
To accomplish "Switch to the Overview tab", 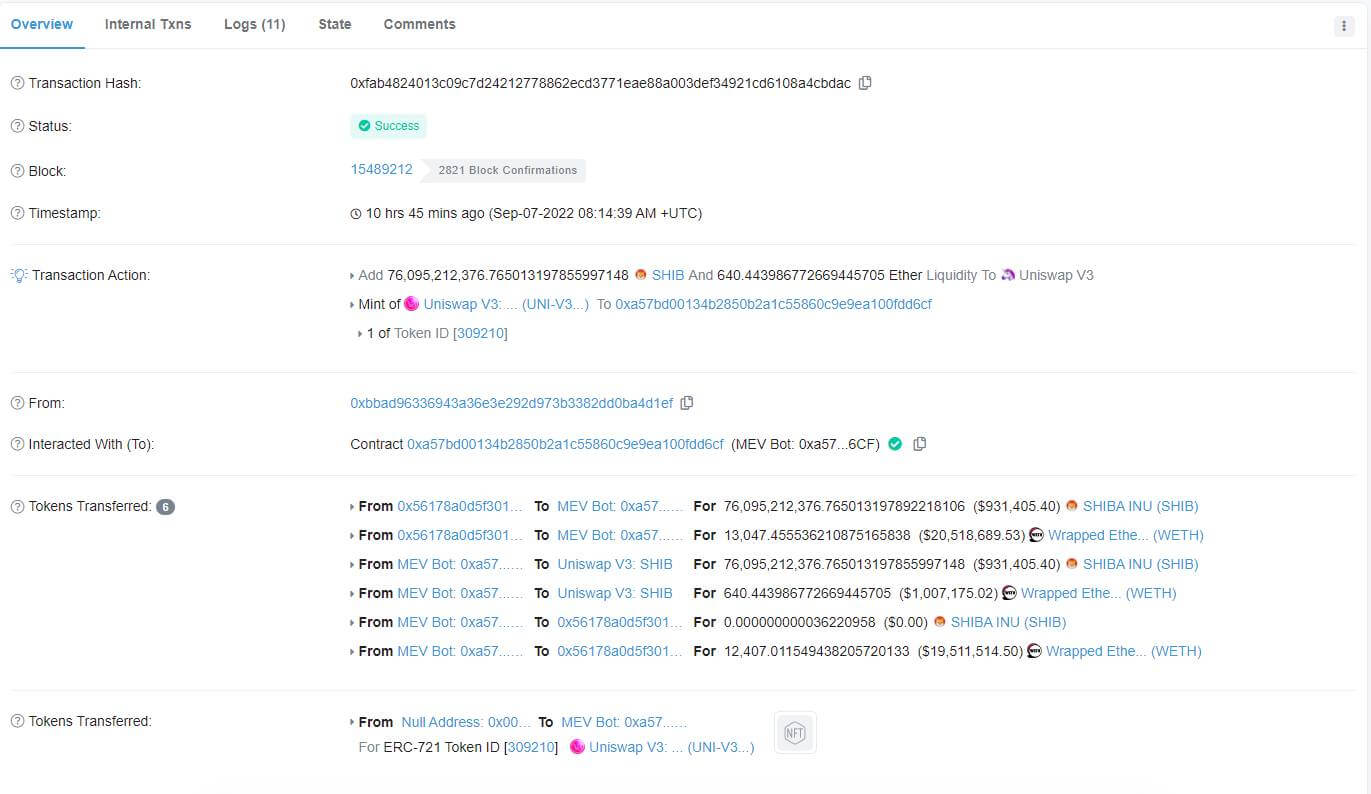I will click(42, 24).
